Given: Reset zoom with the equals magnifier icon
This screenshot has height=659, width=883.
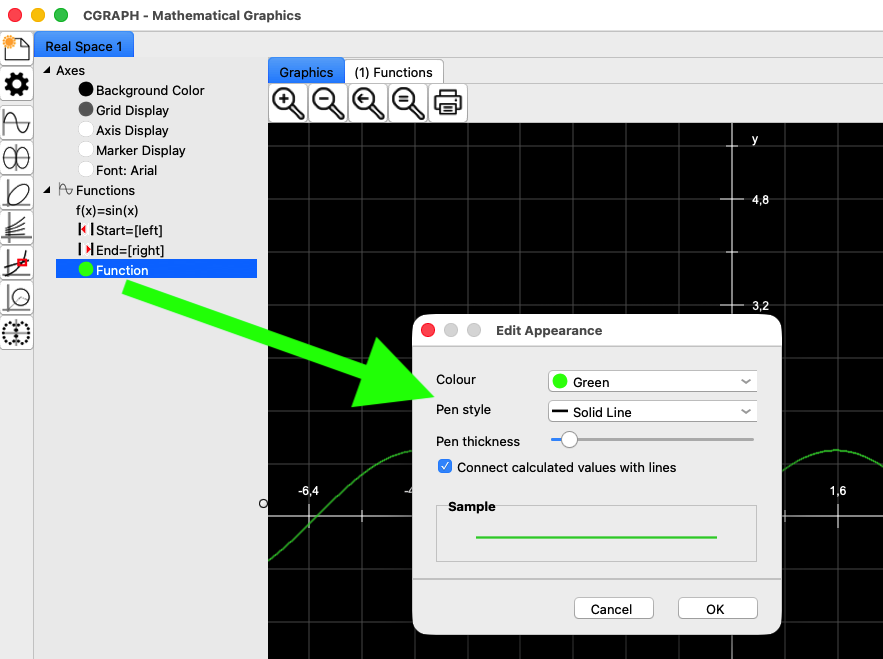Looking at the screenshot, I should (x=408, y=102).
